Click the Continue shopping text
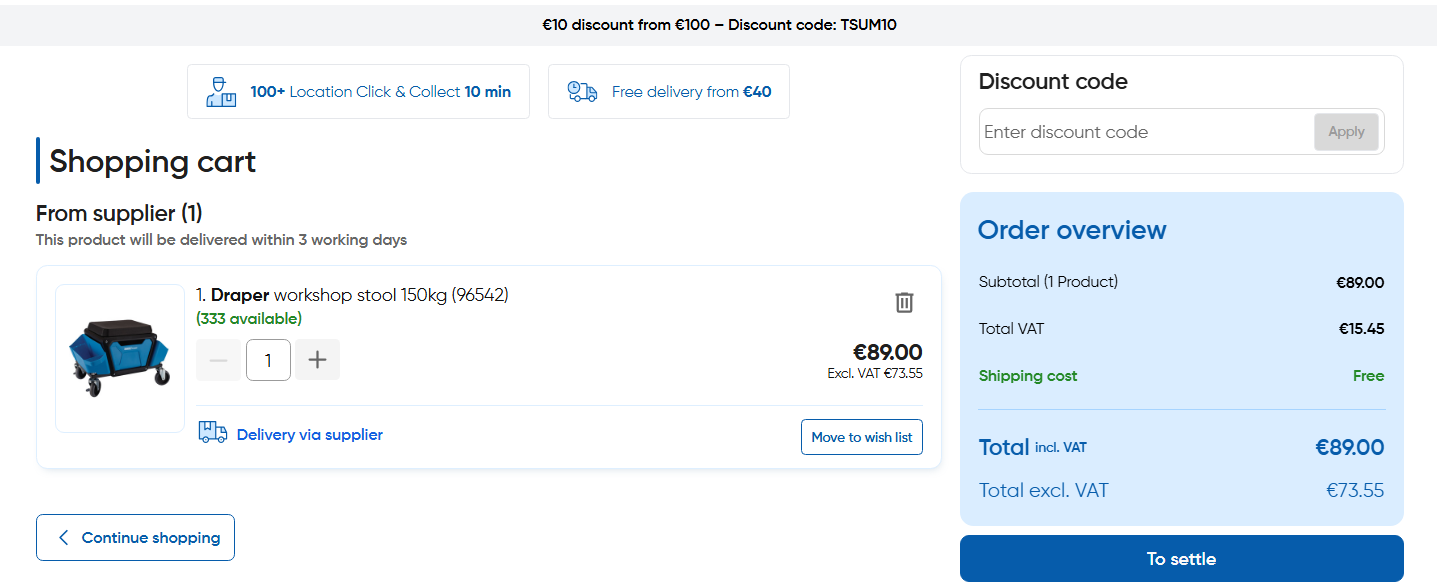1437x588 pixels. pyautogui.click(x=151, y=538)
